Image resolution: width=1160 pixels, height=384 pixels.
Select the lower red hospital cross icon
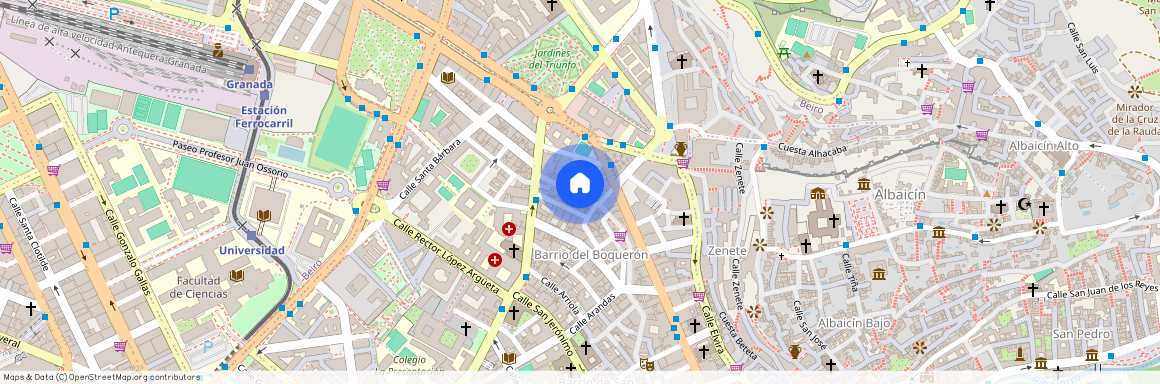pos(495,260)
